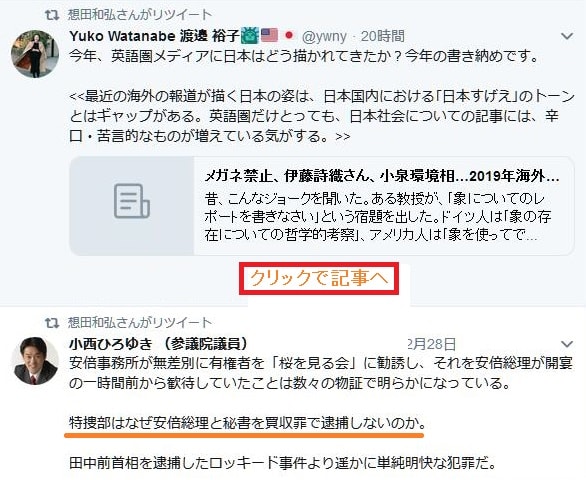Click the US flag emoji next to the name
This screenshot has height=480, width=586.
[x=269, y=36]
